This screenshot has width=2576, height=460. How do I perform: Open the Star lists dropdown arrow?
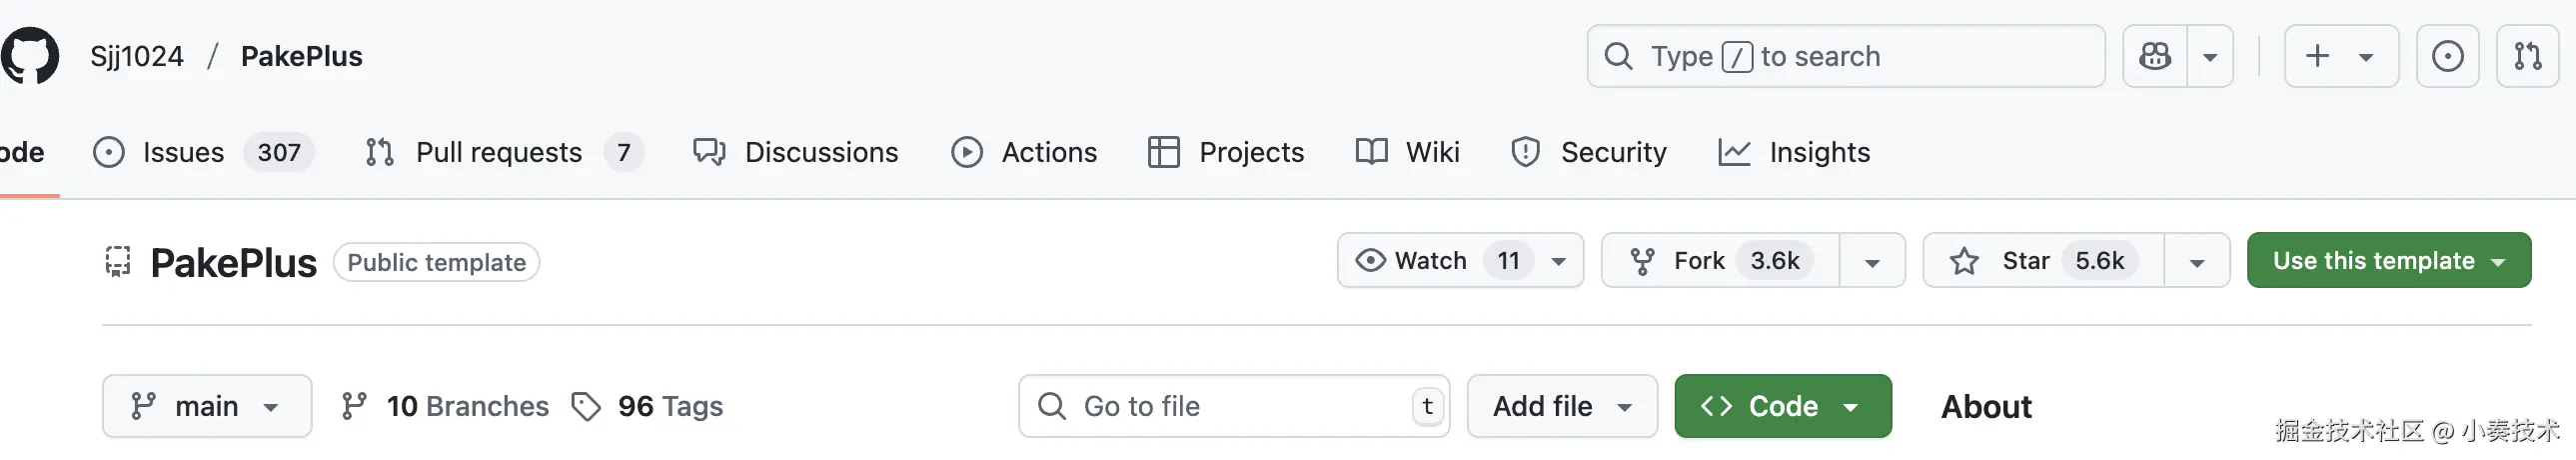[2197, 262]
